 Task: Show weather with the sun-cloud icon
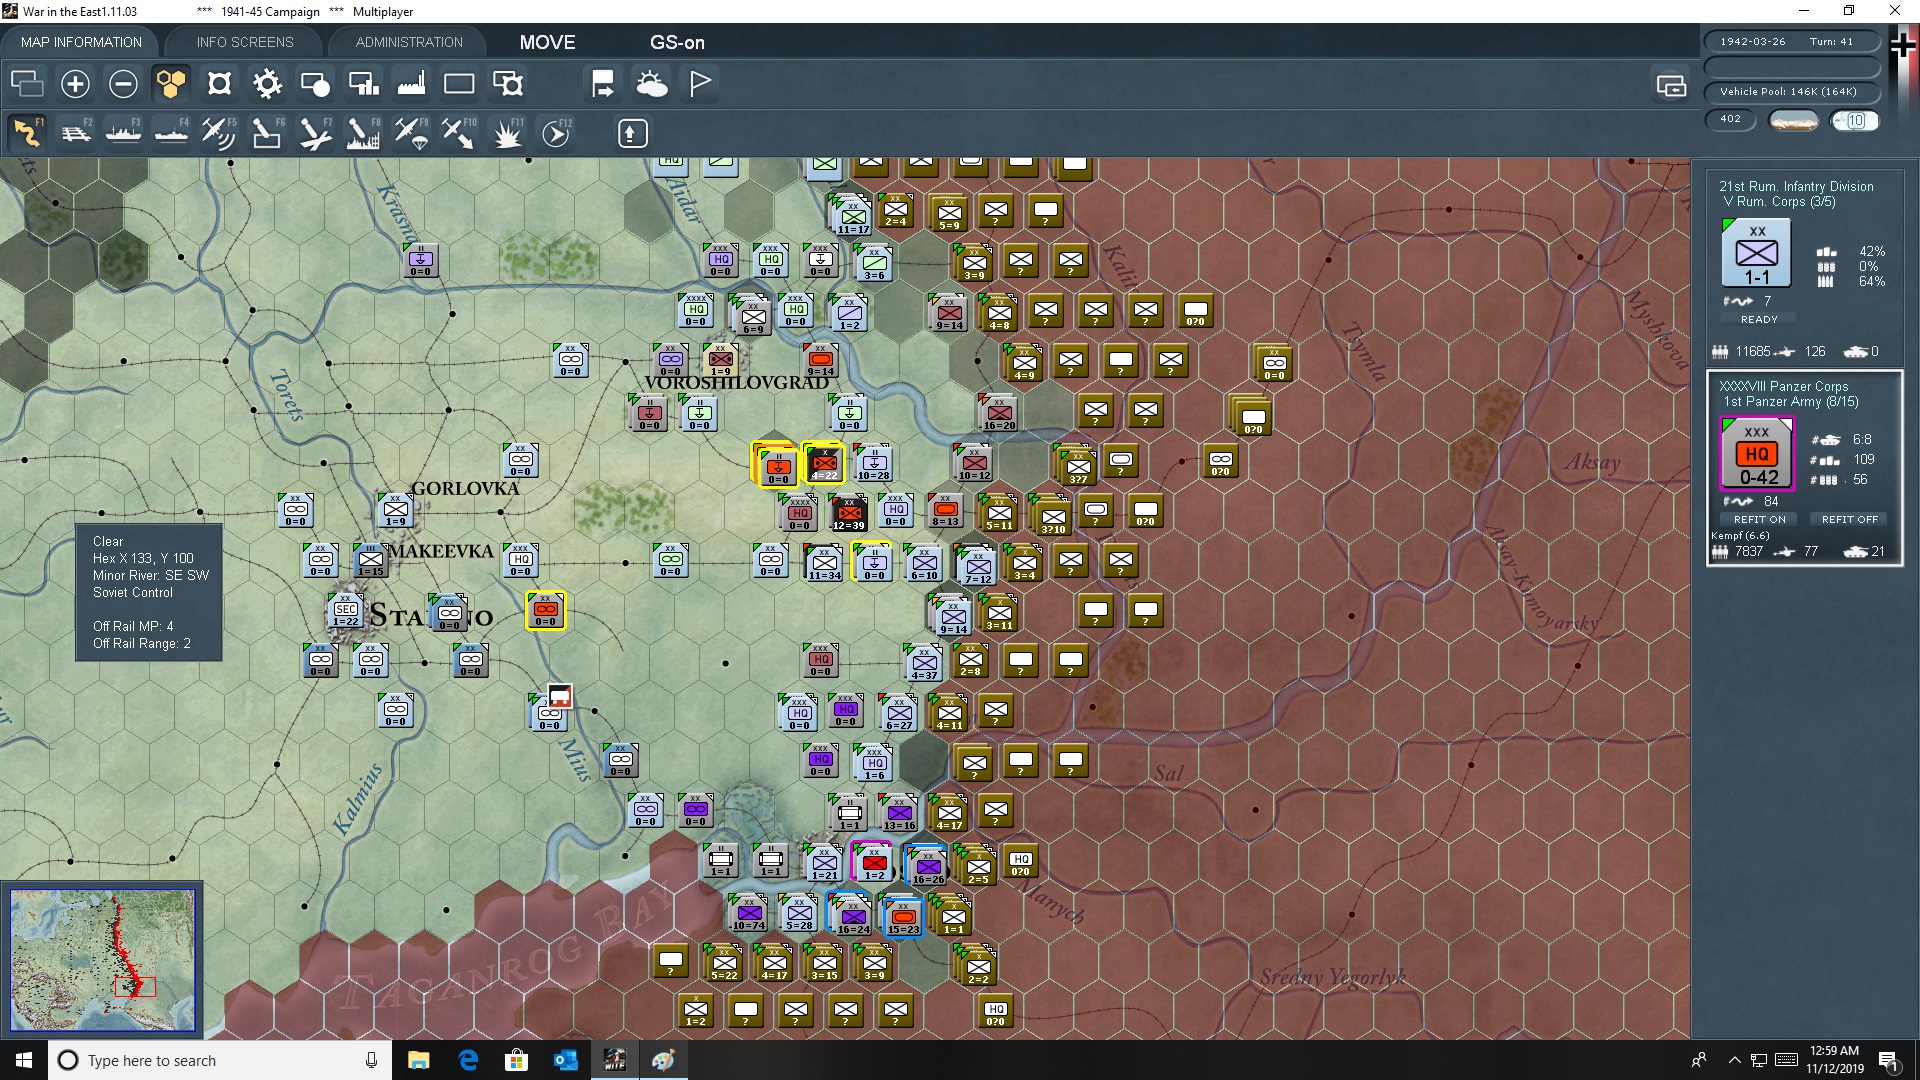[x=652, y=84]
